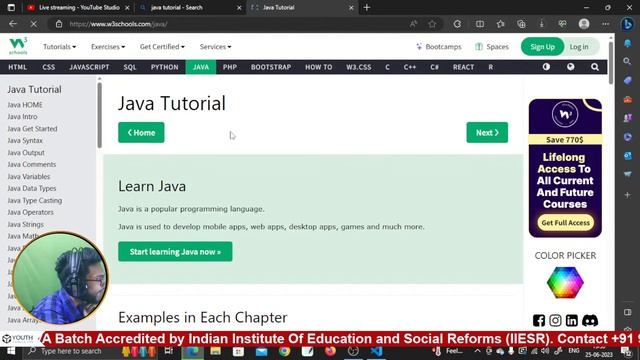Click Get Full Access in the ad
This screenshot has width=640, height=360.
pos(565,222)
